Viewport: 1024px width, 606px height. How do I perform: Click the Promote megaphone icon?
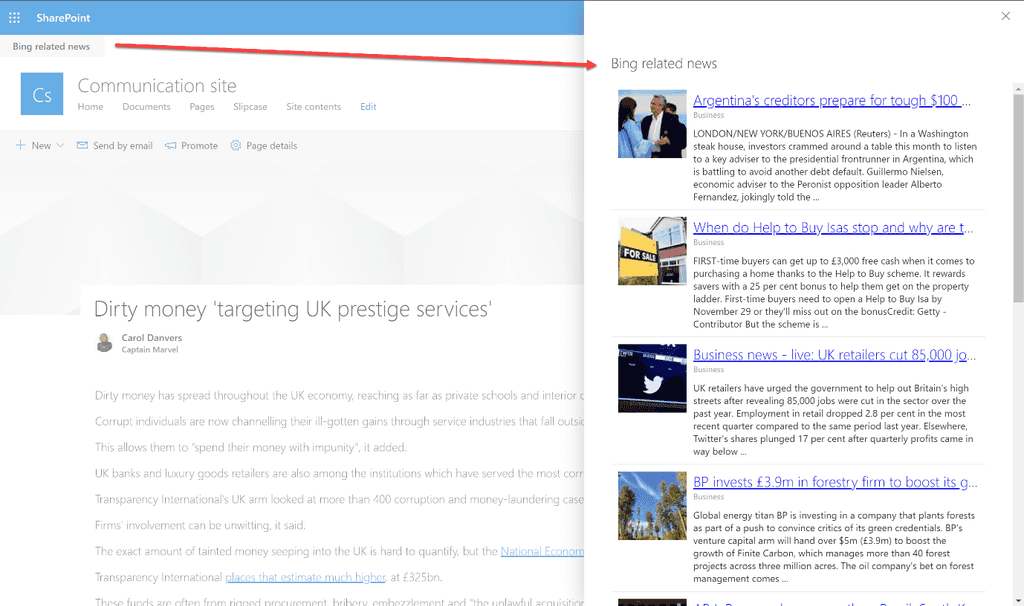[x=171, y=146]
